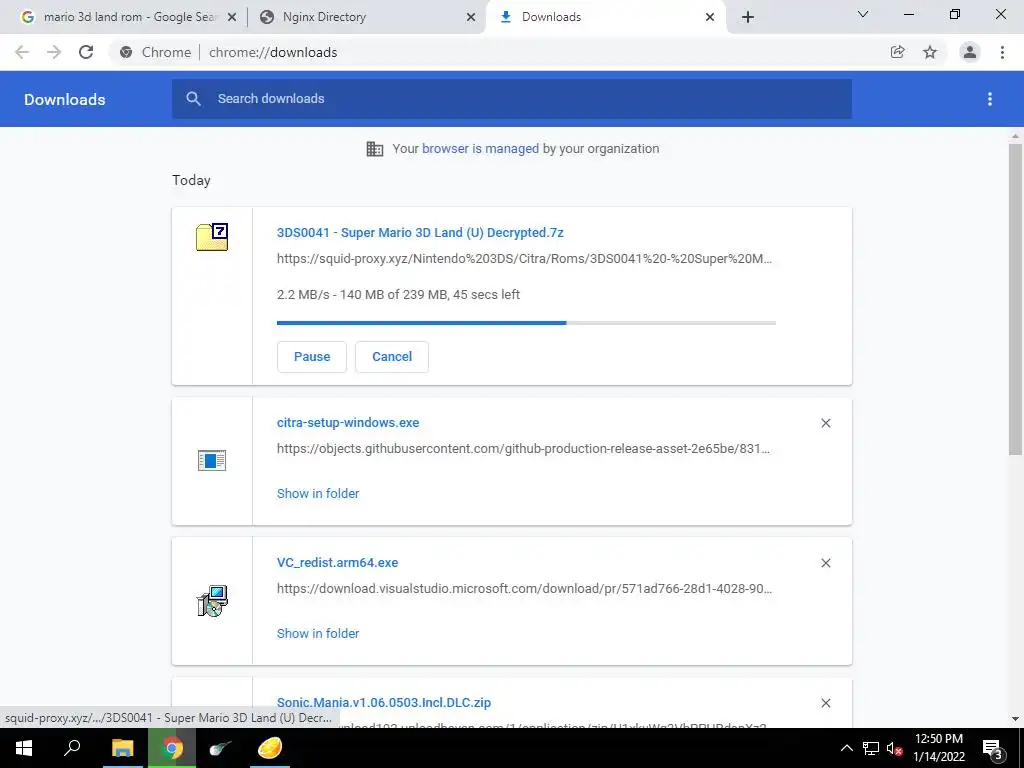
Task: Open the VC_redist.arm64.exe file link
Action: click(x=338, y=562)
